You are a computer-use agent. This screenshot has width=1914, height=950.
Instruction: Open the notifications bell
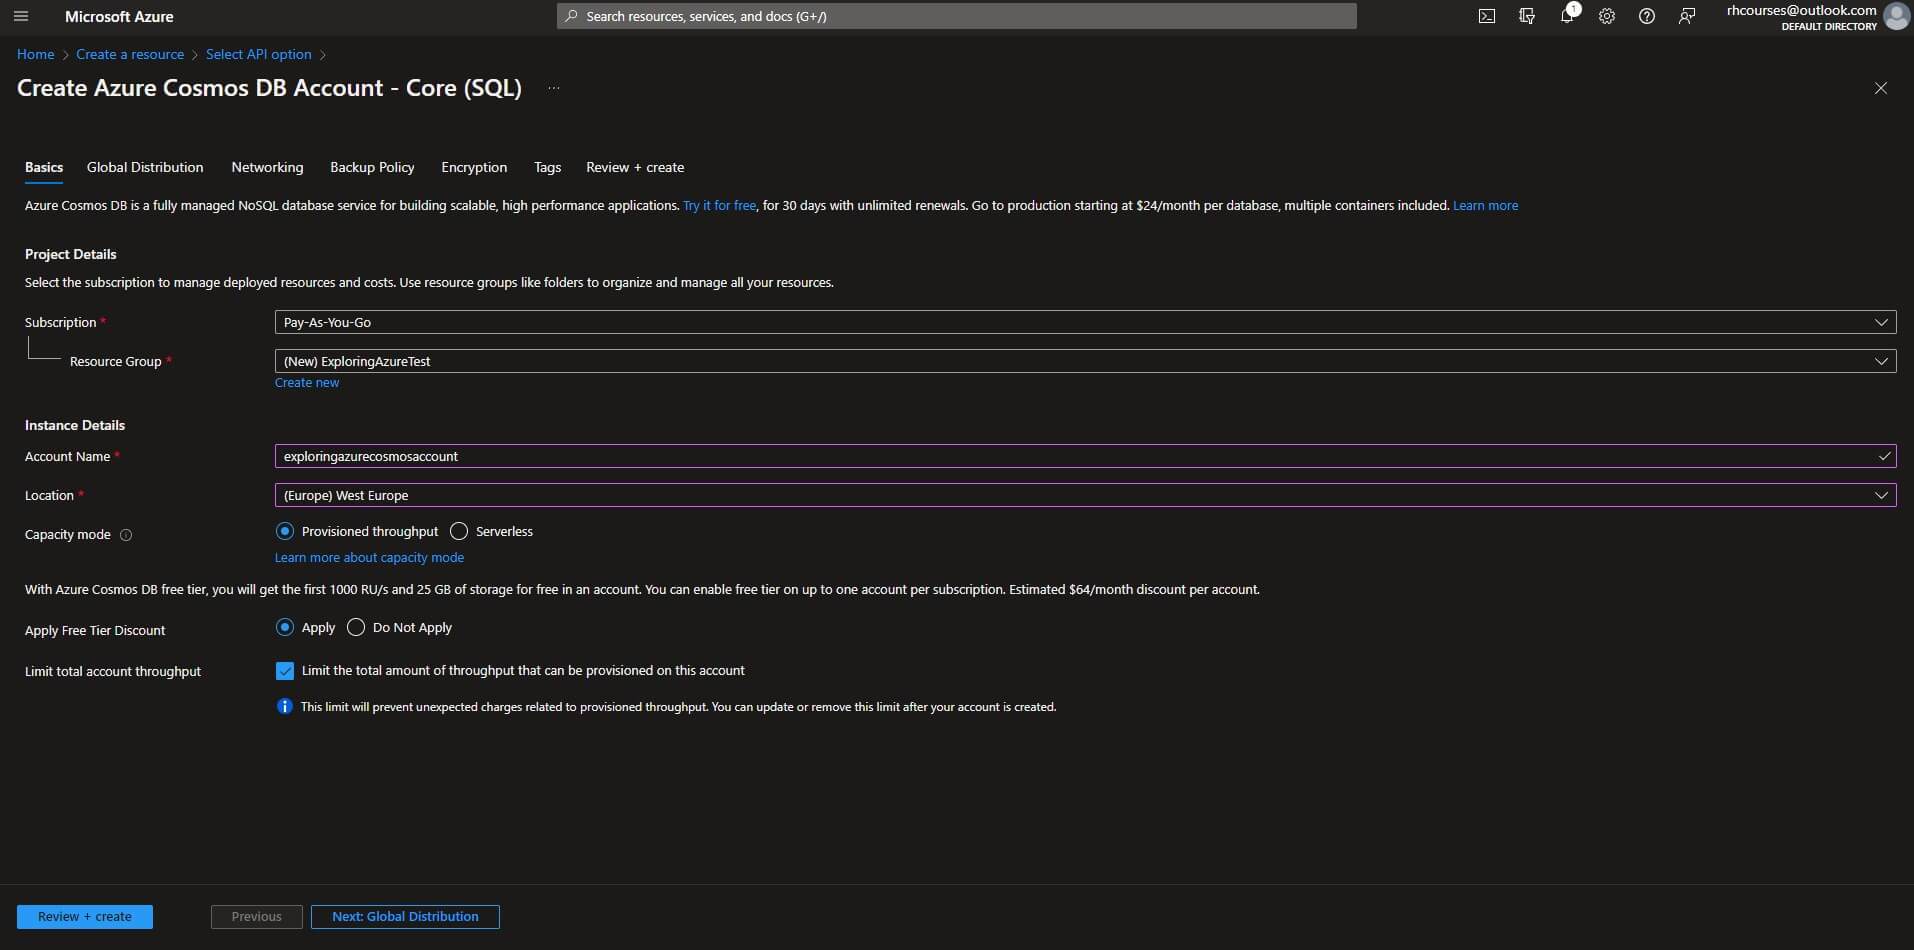pos(1567,16)
